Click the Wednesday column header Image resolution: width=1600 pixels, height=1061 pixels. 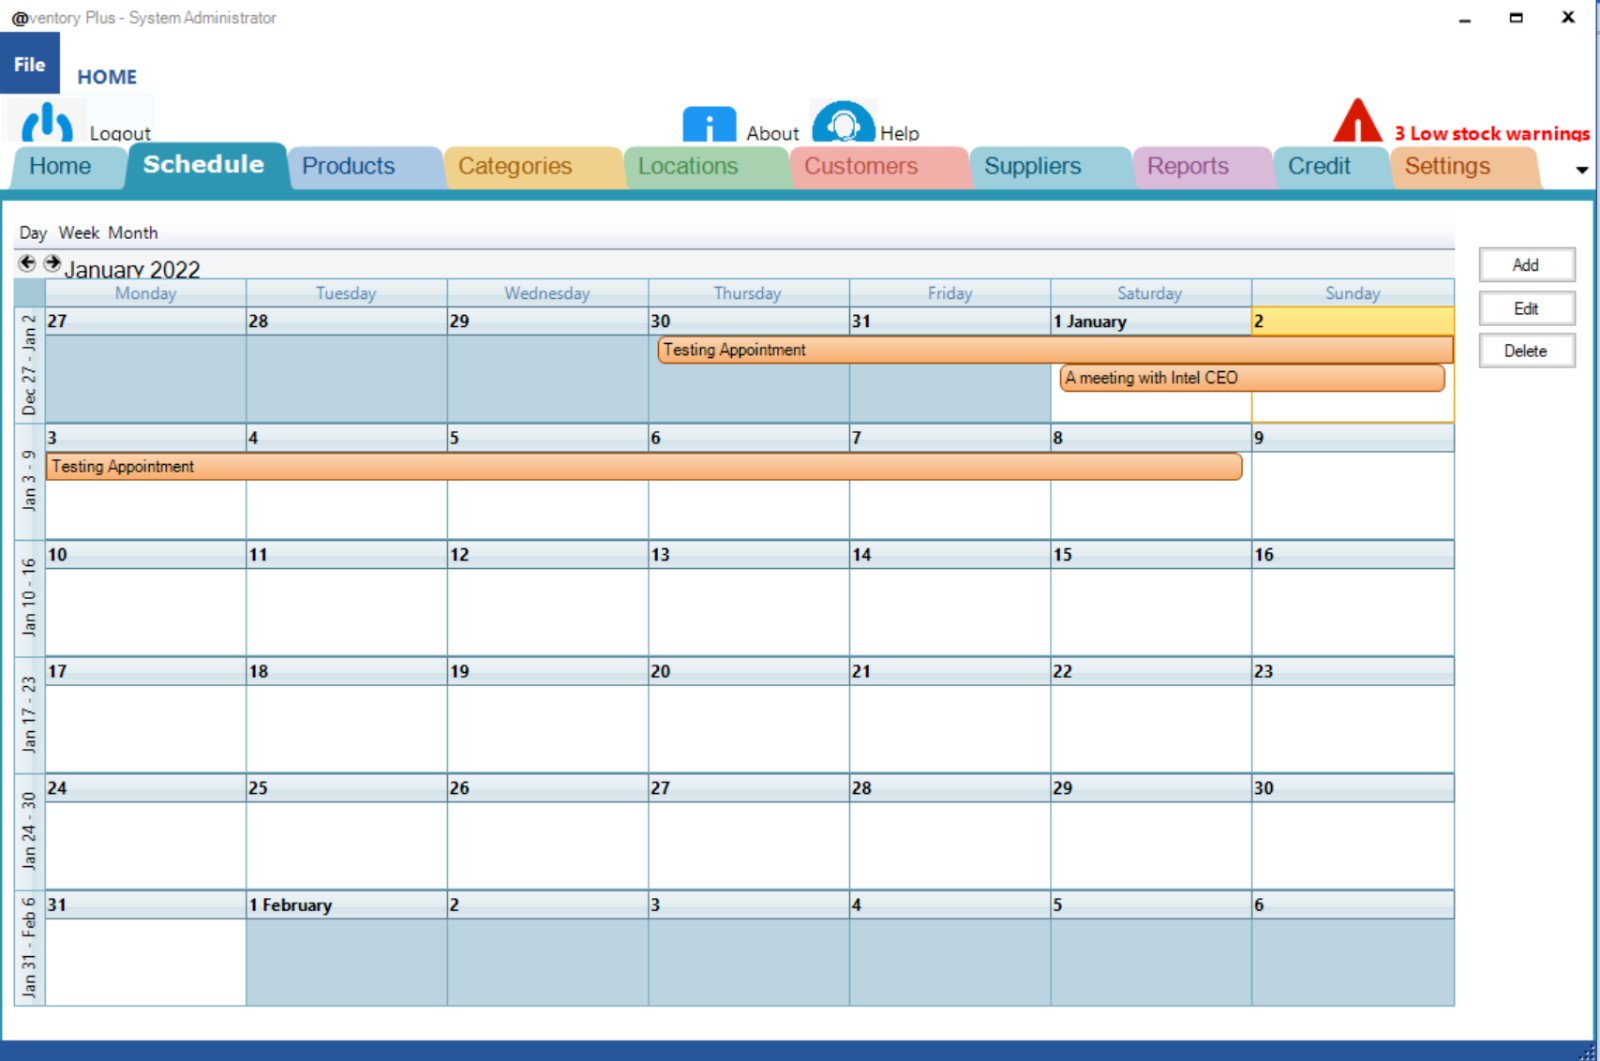click(548, 293)
